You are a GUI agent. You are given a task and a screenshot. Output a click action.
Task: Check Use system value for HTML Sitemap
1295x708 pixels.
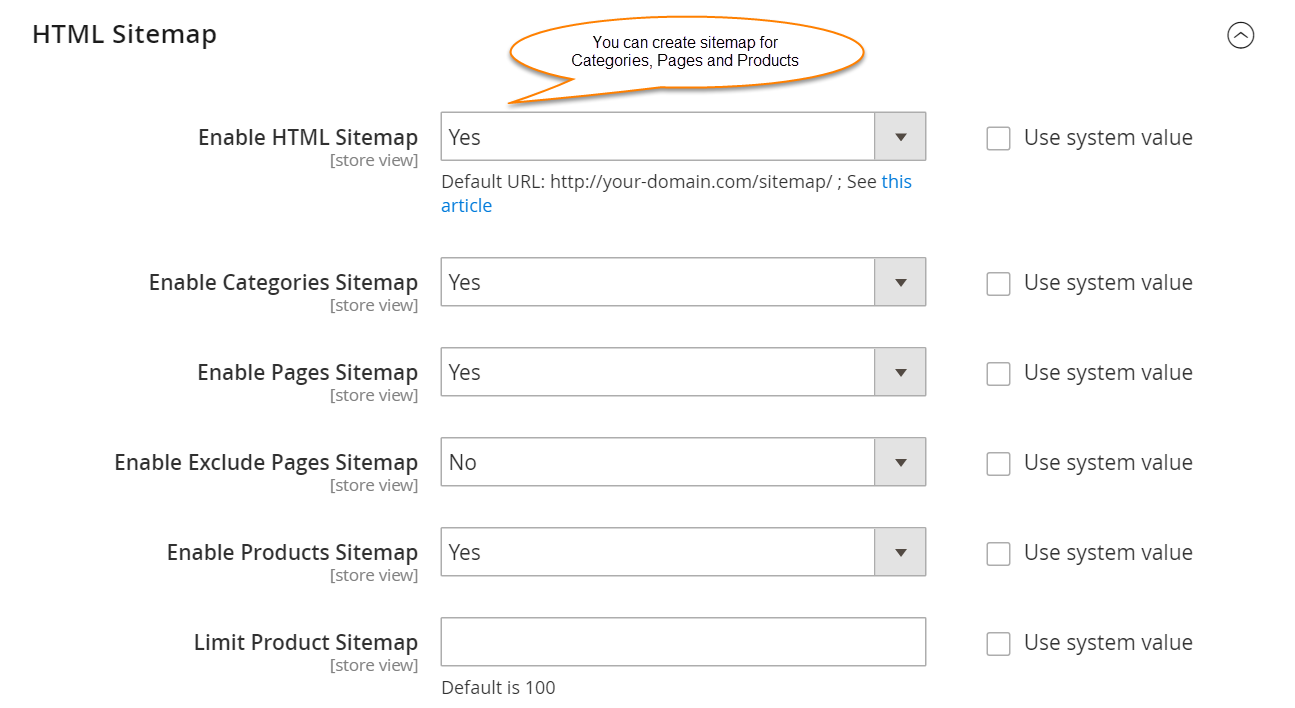(998, 138)
